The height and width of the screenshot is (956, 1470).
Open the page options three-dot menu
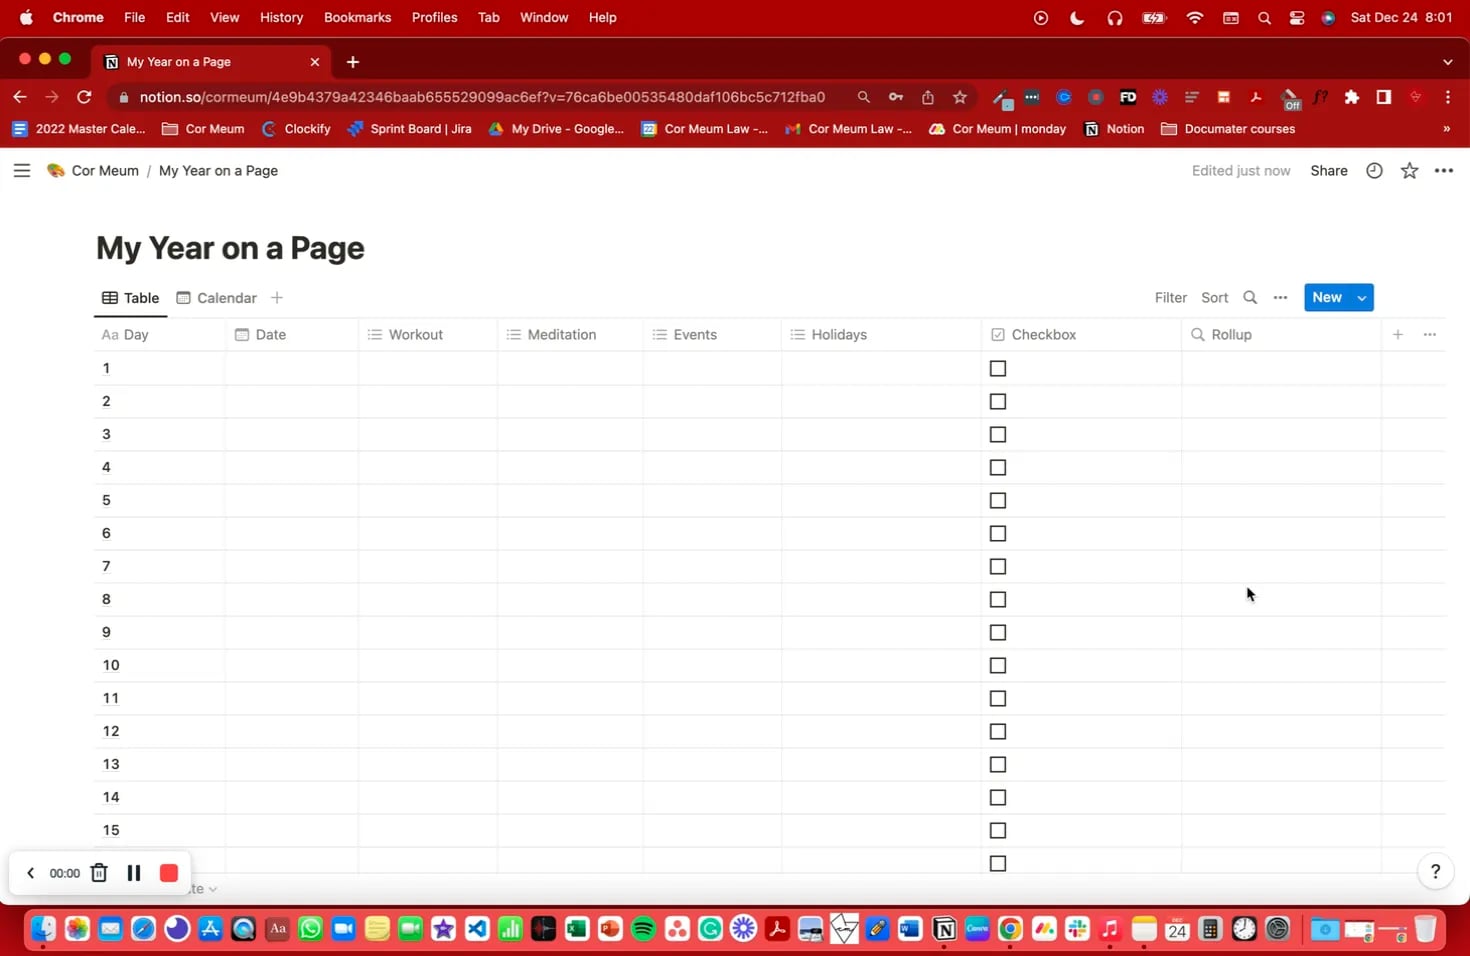click(x=1444, y=171)
